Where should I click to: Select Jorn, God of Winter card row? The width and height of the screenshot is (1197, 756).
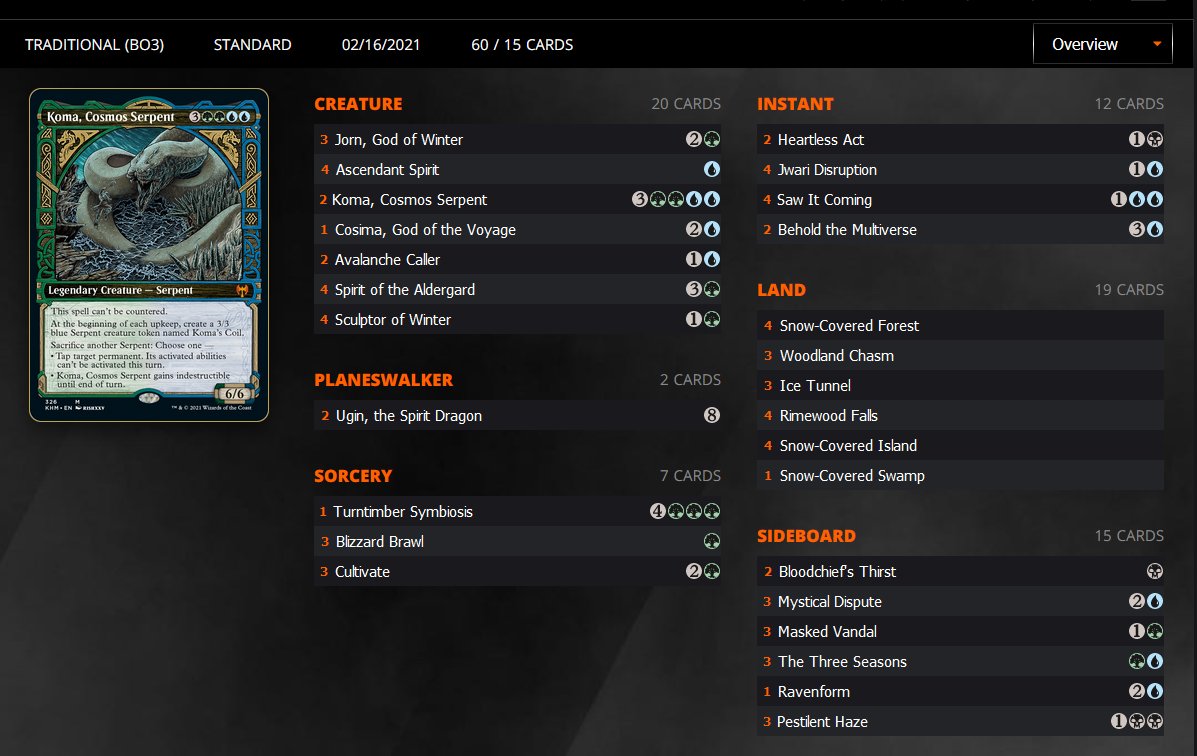tap(518, 140)
